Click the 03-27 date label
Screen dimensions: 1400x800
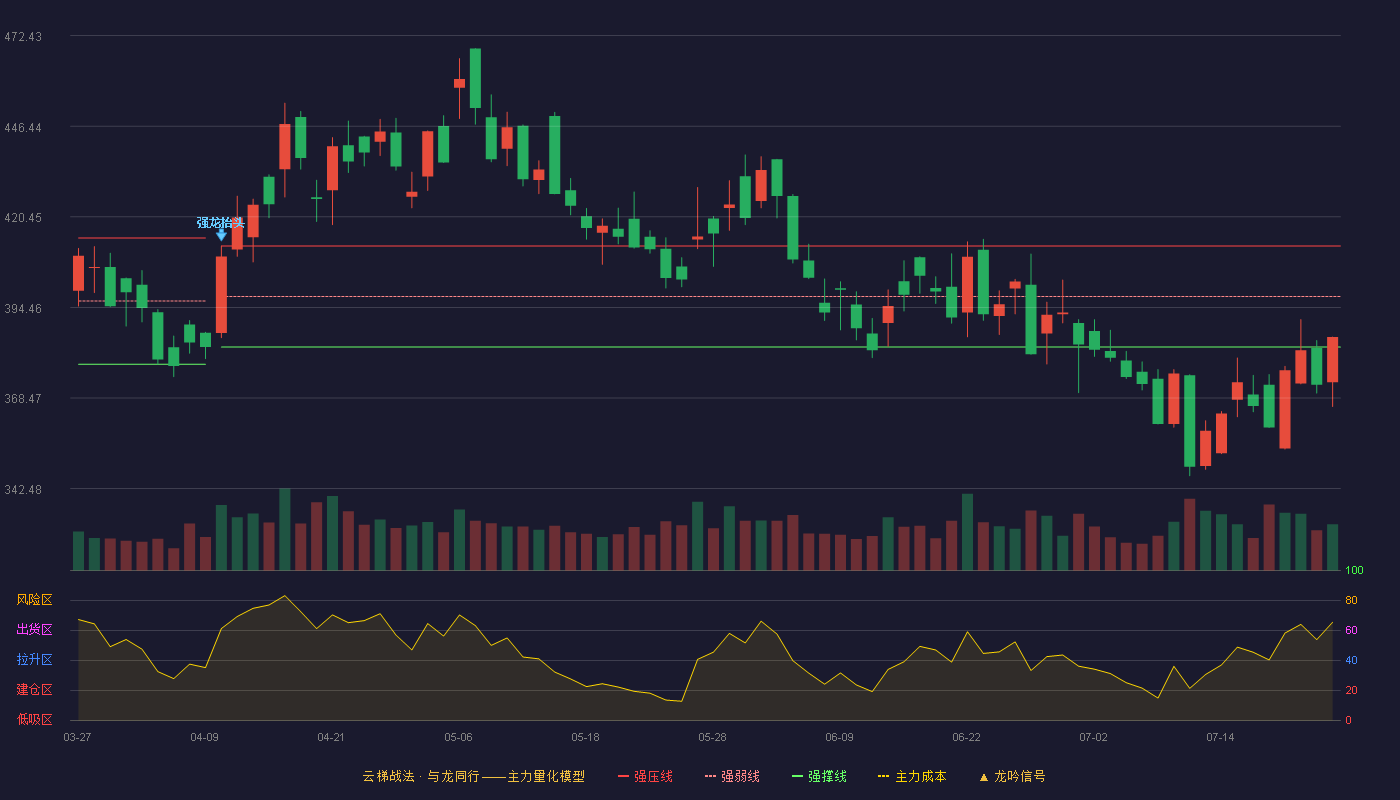pyautogui.click(x=77, y=737)
